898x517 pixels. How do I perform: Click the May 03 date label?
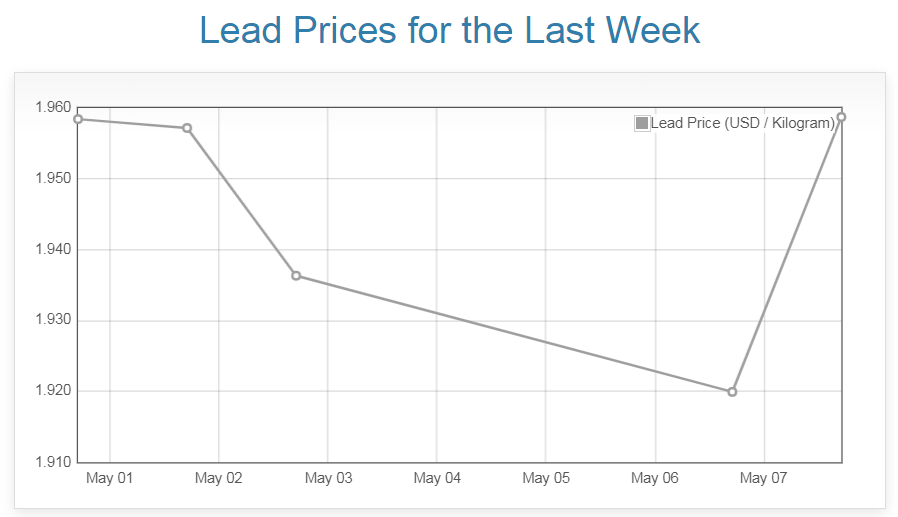coord(328,479)
